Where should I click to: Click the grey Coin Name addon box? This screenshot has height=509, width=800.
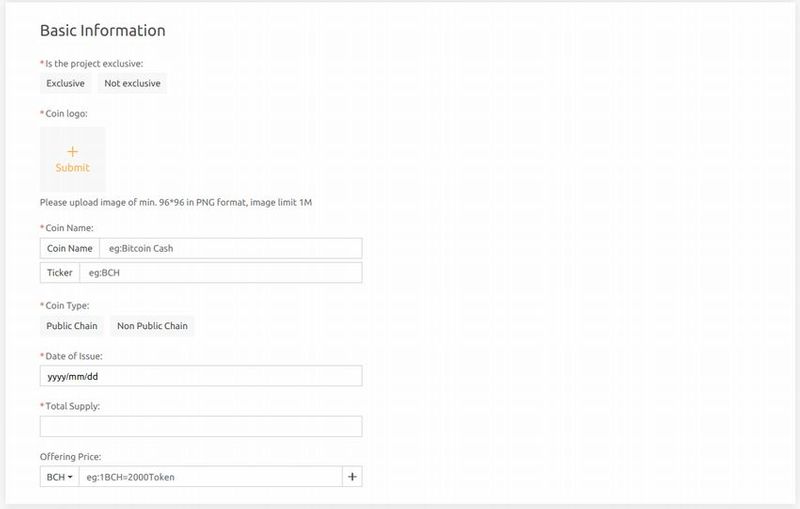[x=70, y=248]
